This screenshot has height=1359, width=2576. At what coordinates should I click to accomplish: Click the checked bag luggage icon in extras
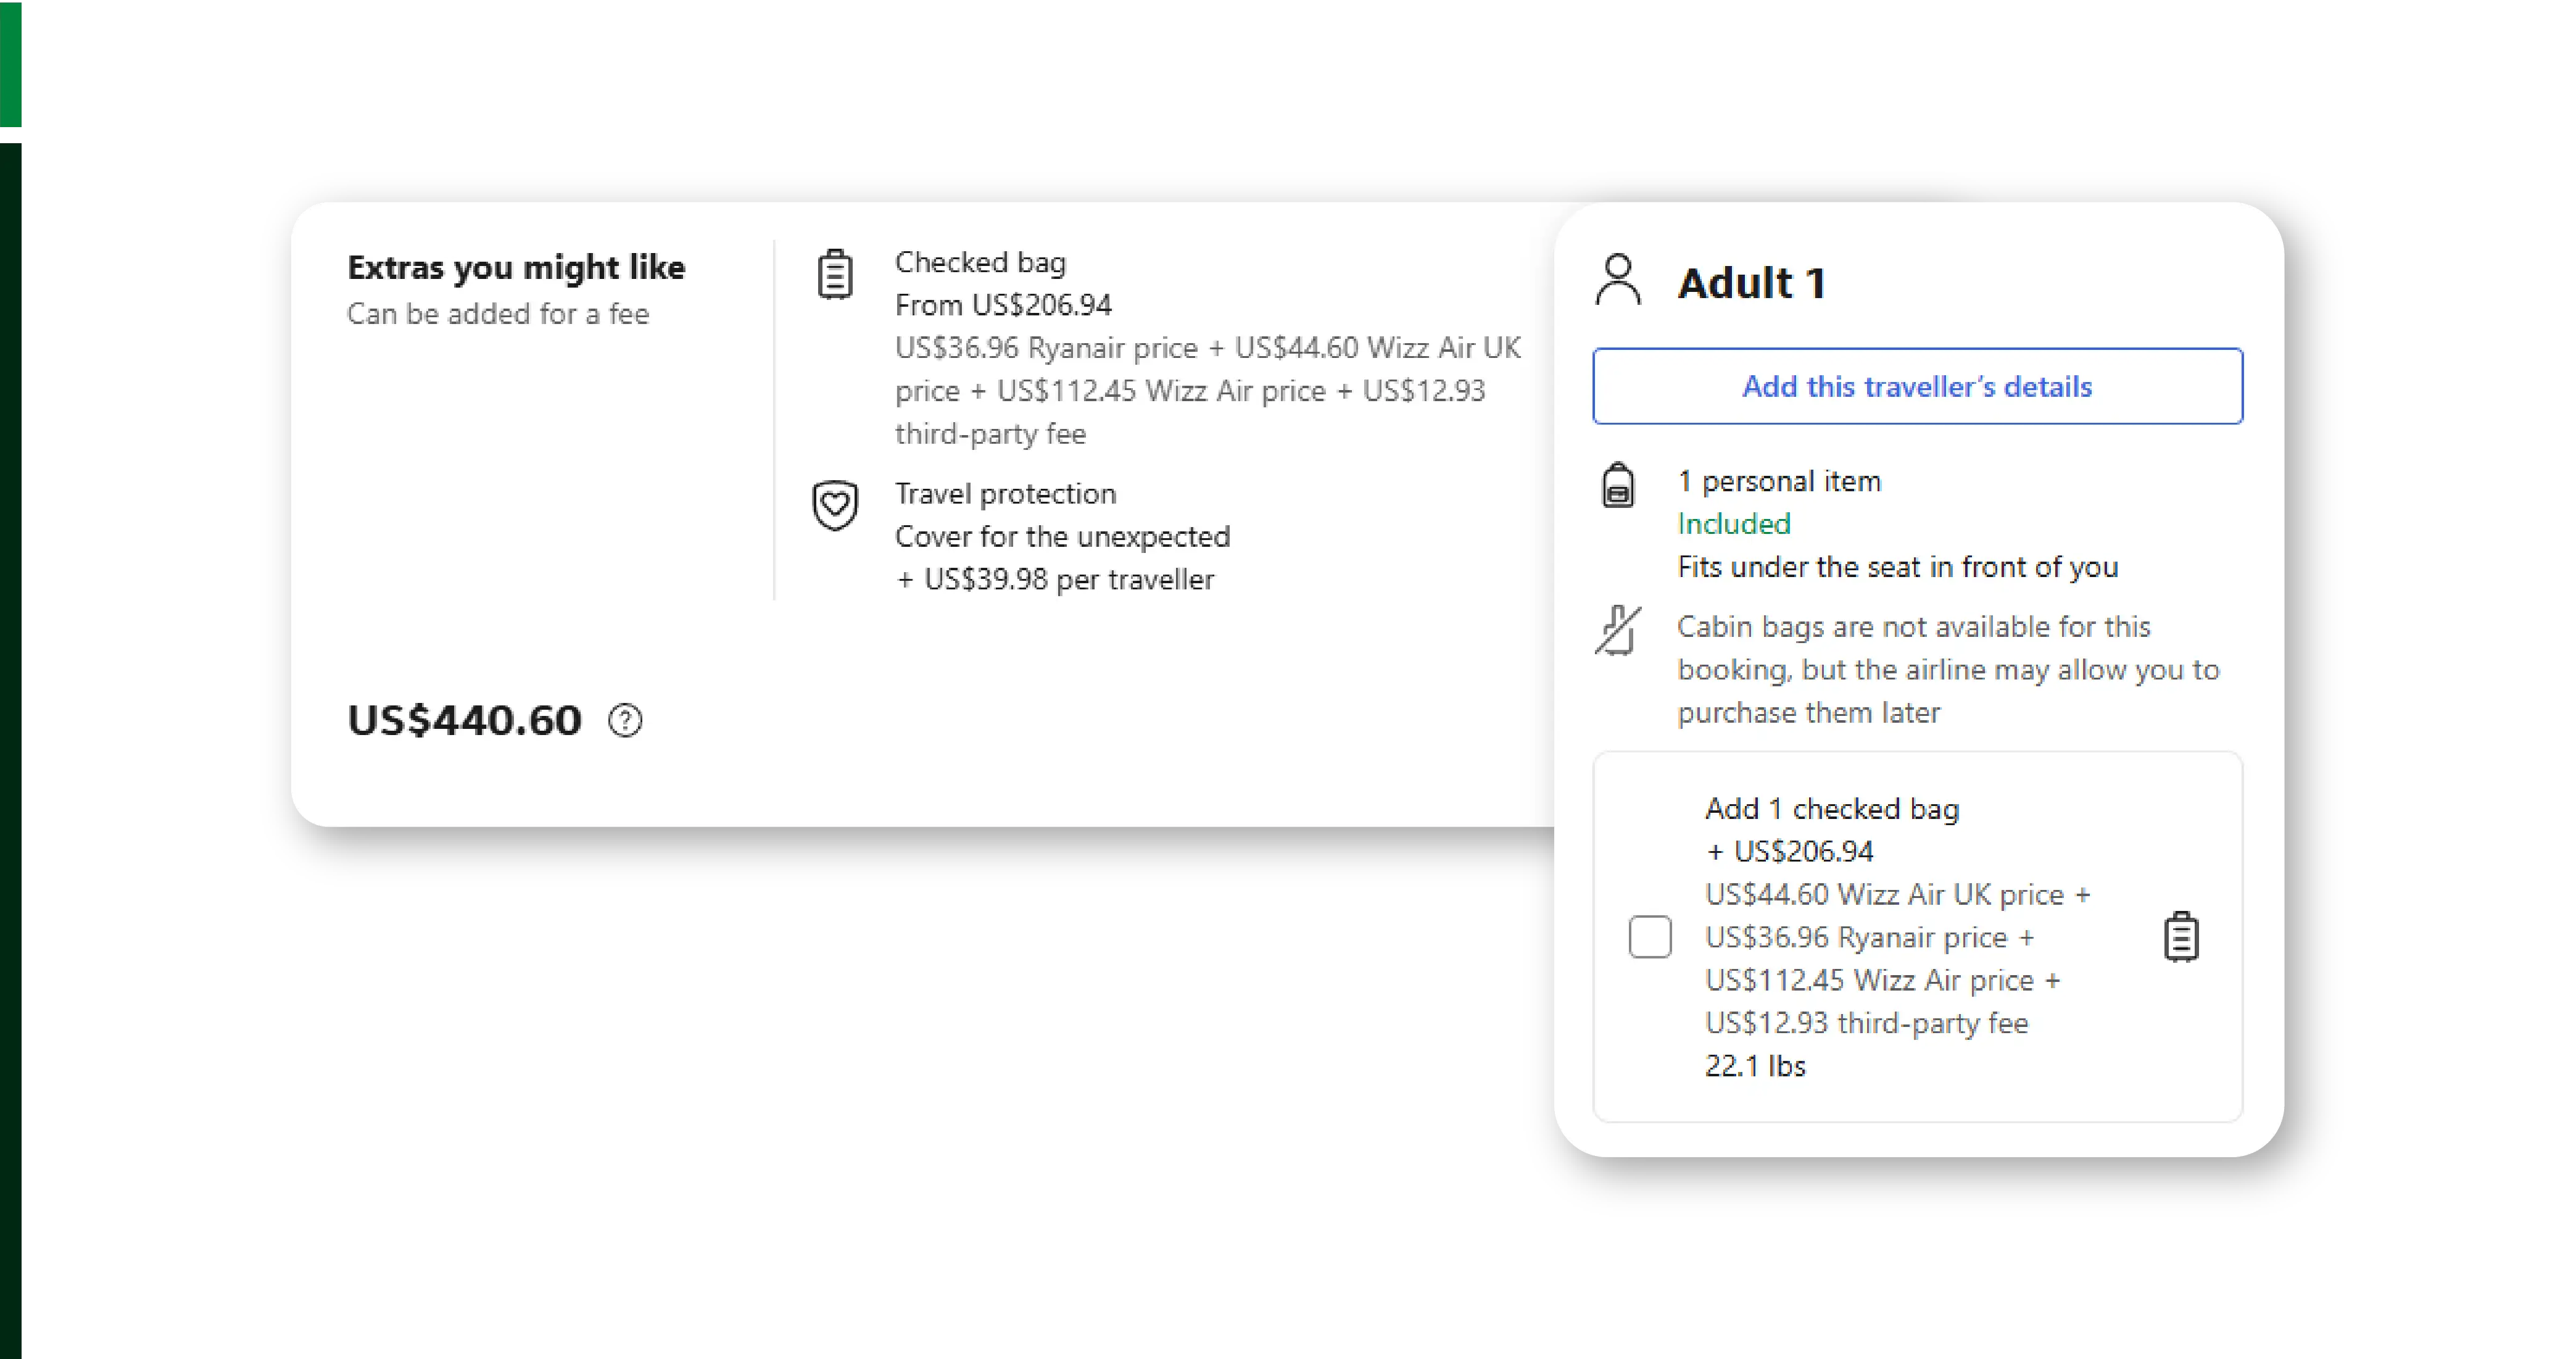click(x=835, y=275)
